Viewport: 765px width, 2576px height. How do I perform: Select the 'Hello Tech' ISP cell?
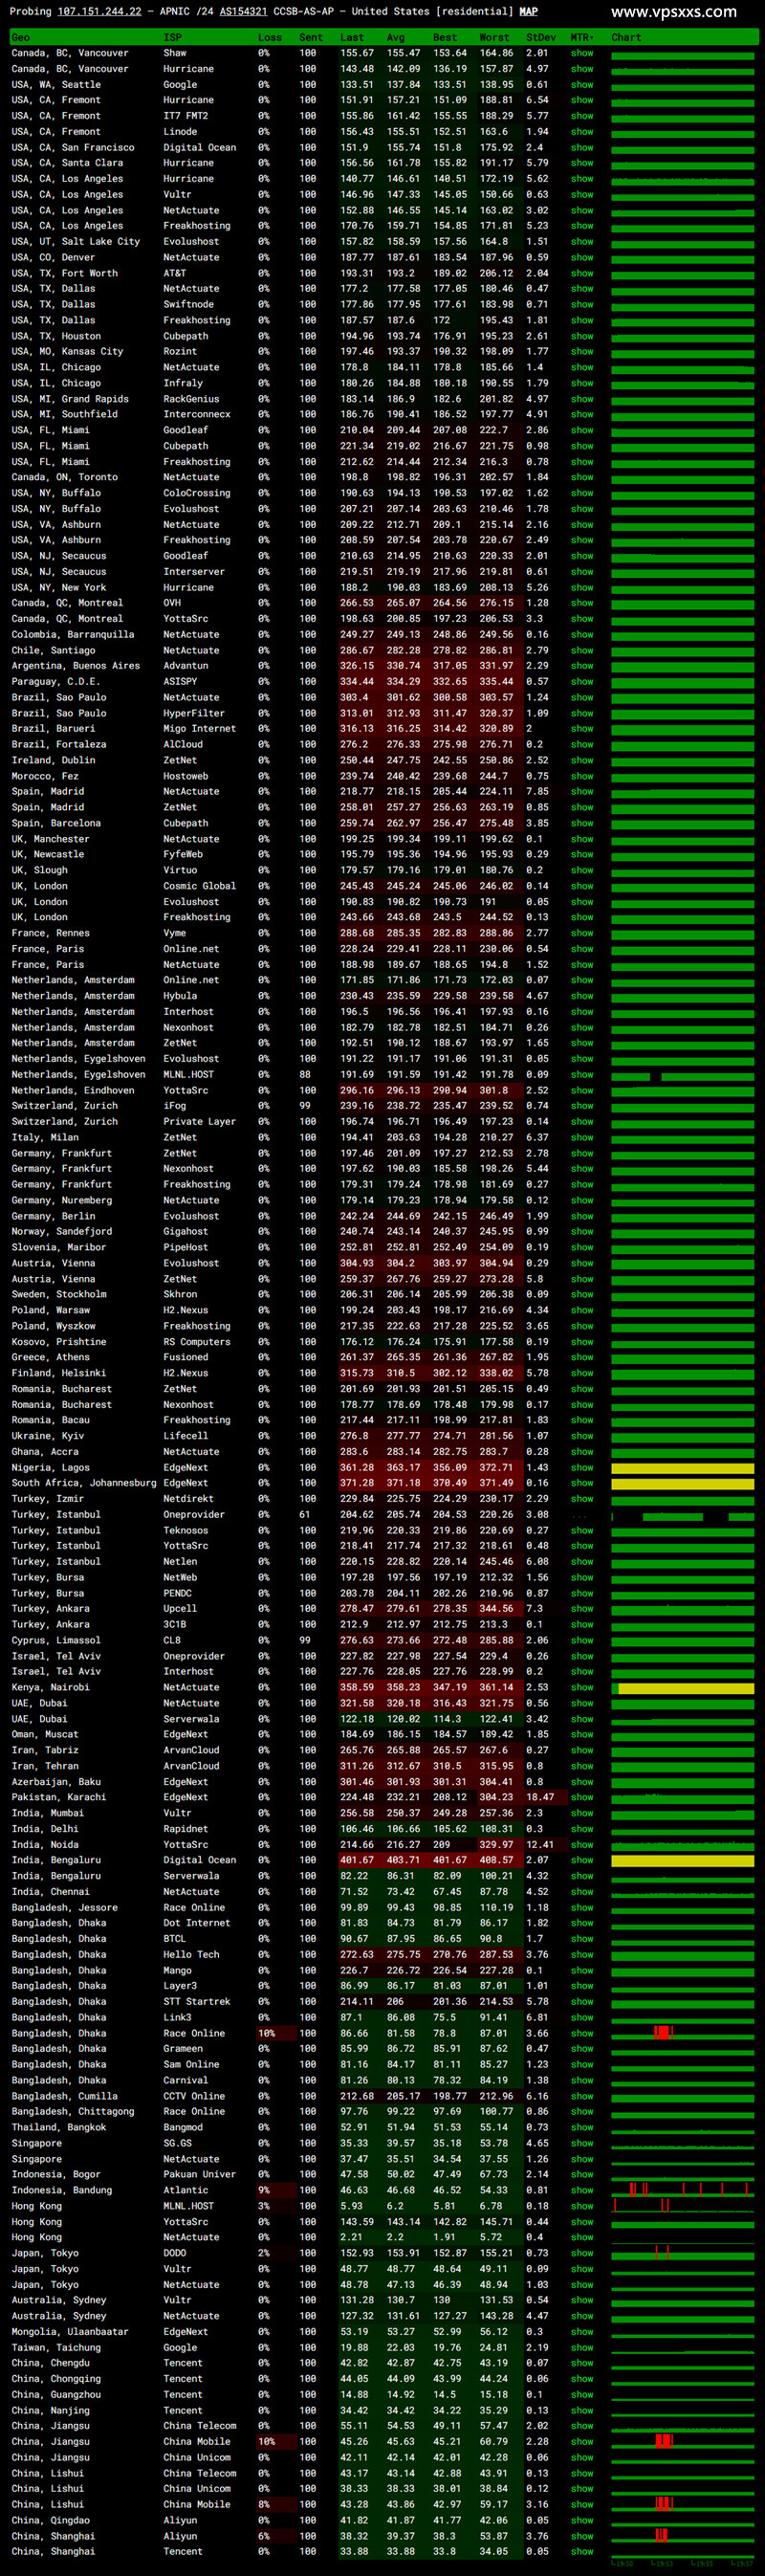(191, 1954)
